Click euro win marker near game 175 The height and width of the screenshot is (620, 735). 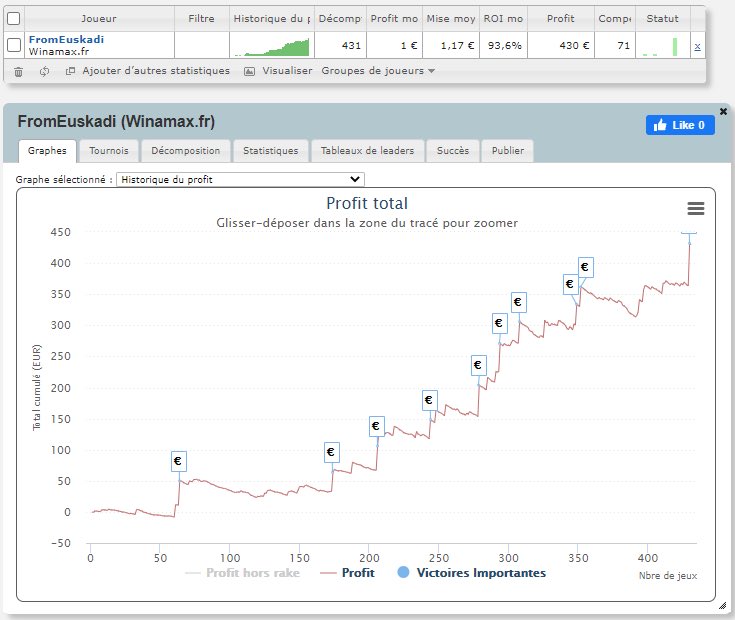pyautogui.click(x=331, y=452)
